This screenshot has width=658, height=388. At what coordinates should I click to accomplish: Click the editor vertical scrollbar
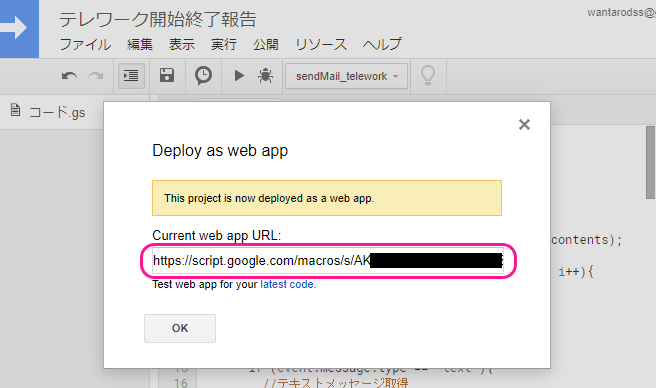(650, 163)
